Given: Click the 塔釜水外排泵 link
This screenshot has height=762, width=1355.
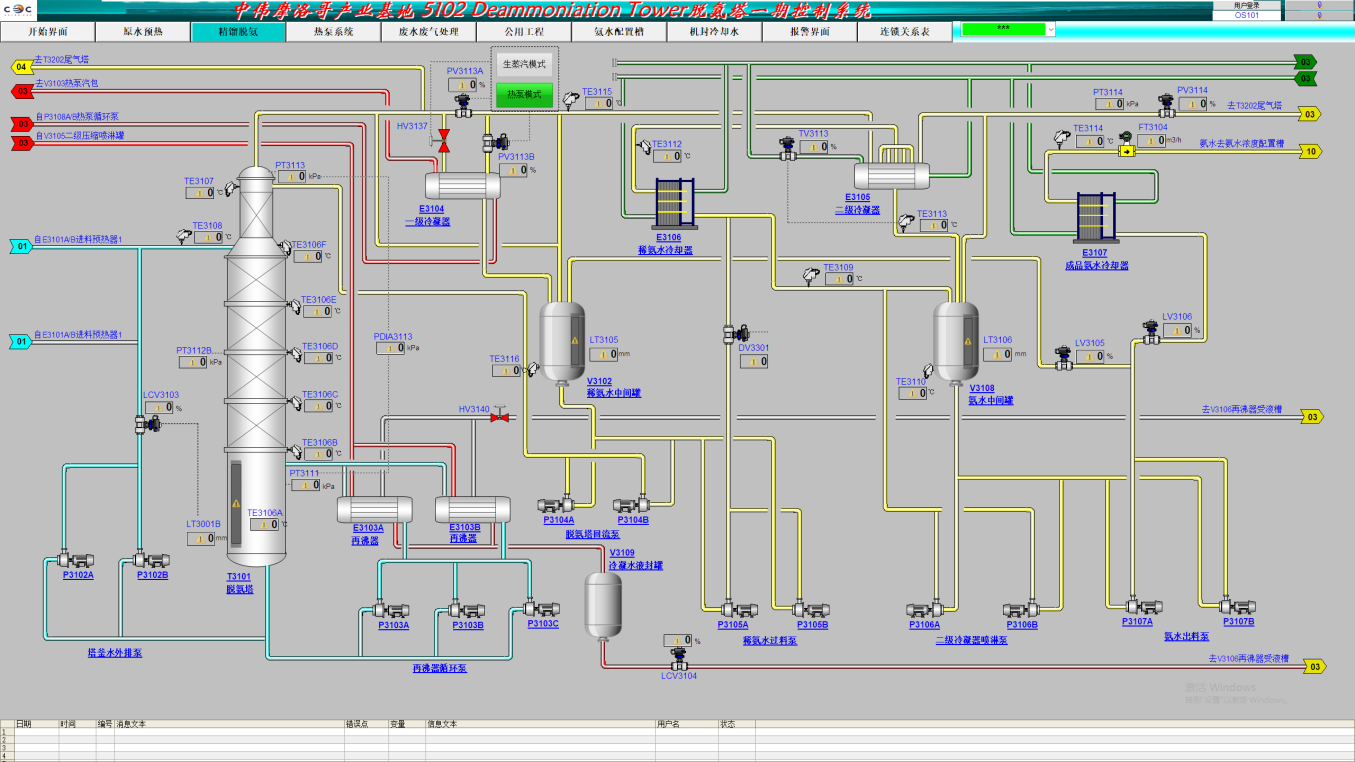Looking at the screenshot, I should (x=115, y=653).
